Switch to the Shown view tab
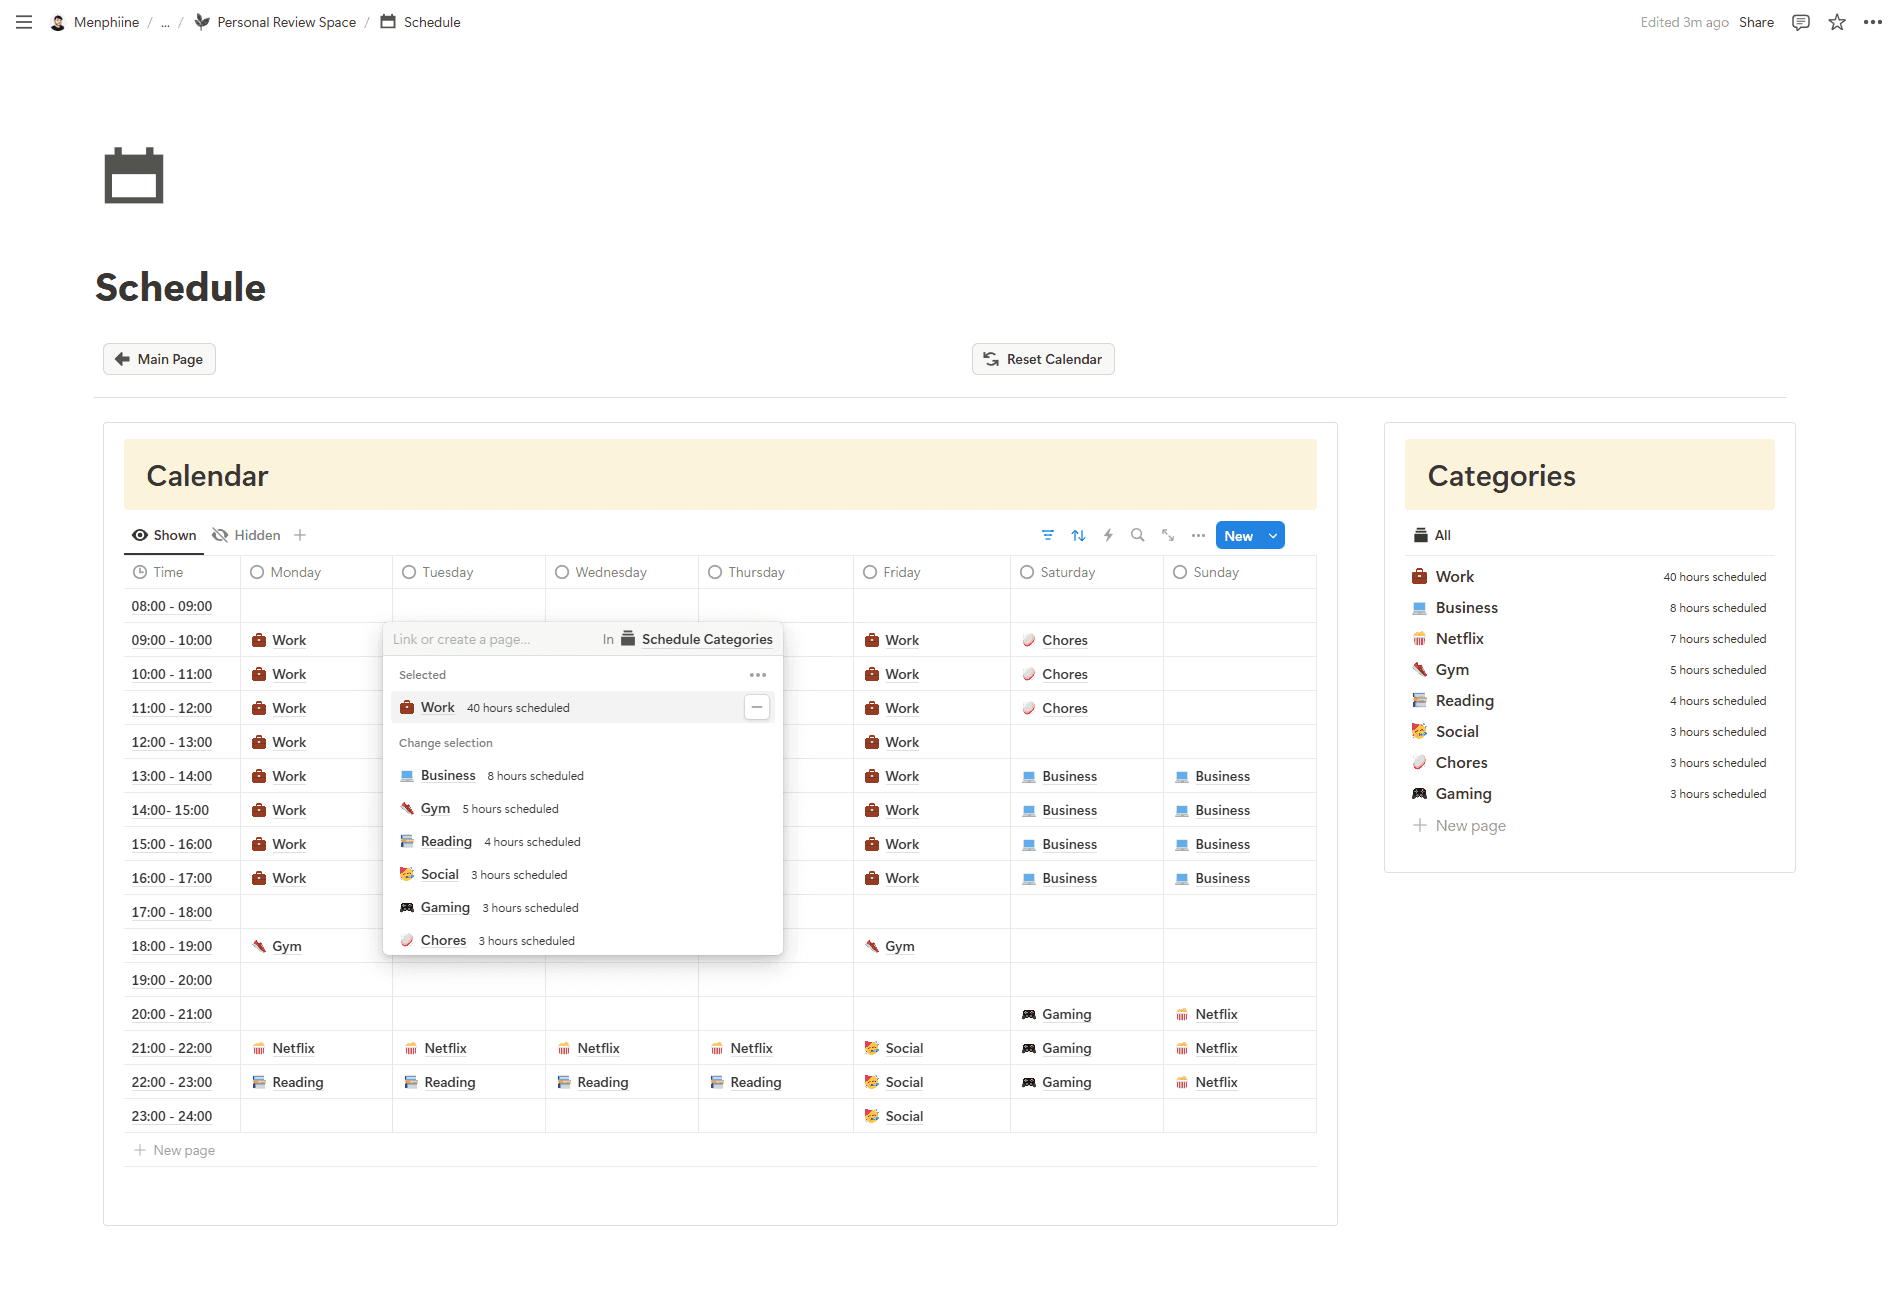Screen dimensions: 1900x1297 [164, 535]
